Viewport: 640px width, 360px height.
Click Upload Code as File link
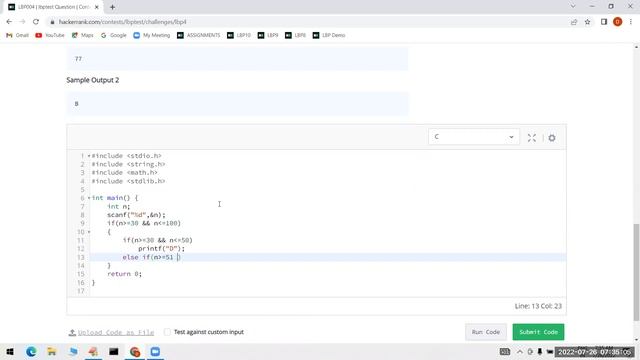(x=111, y=332)
